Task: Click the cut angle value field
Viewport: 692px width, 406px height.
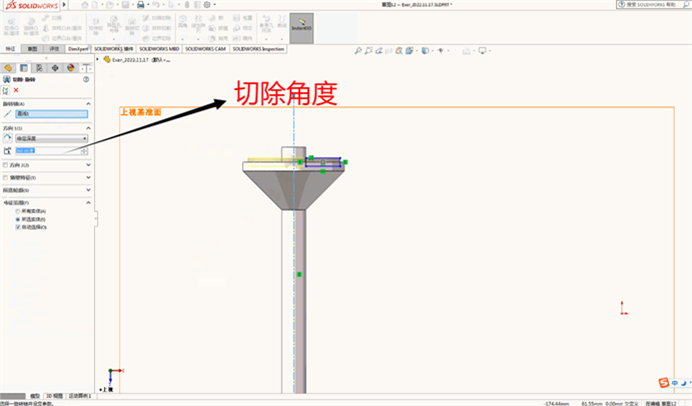Action: pyautogui.click(x=48, y=151)
